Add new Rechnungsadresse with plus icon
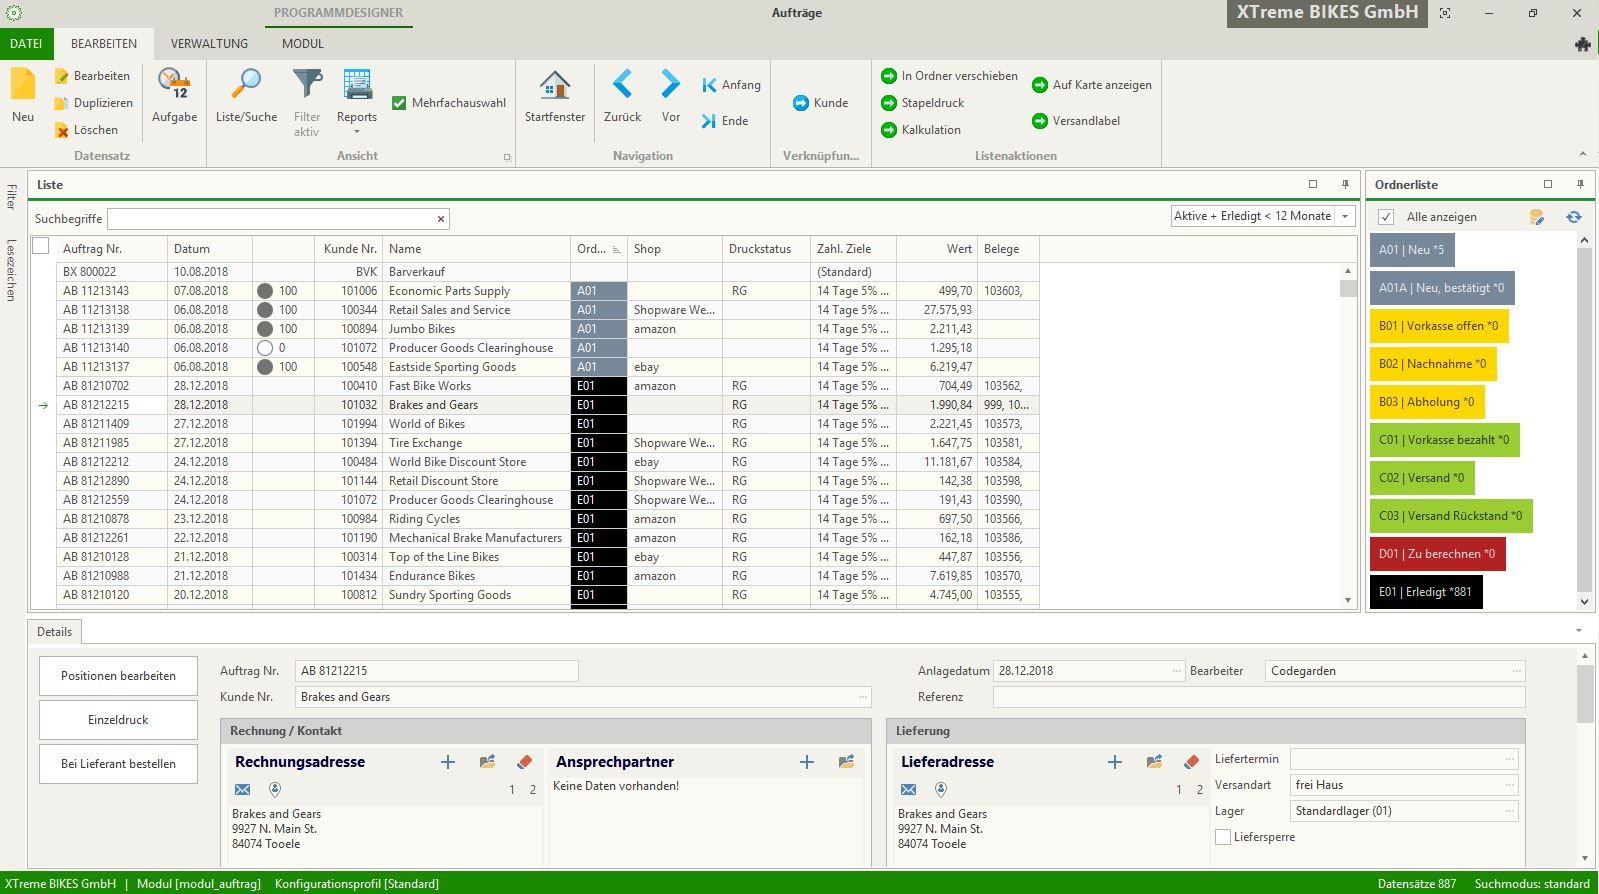 448,762
